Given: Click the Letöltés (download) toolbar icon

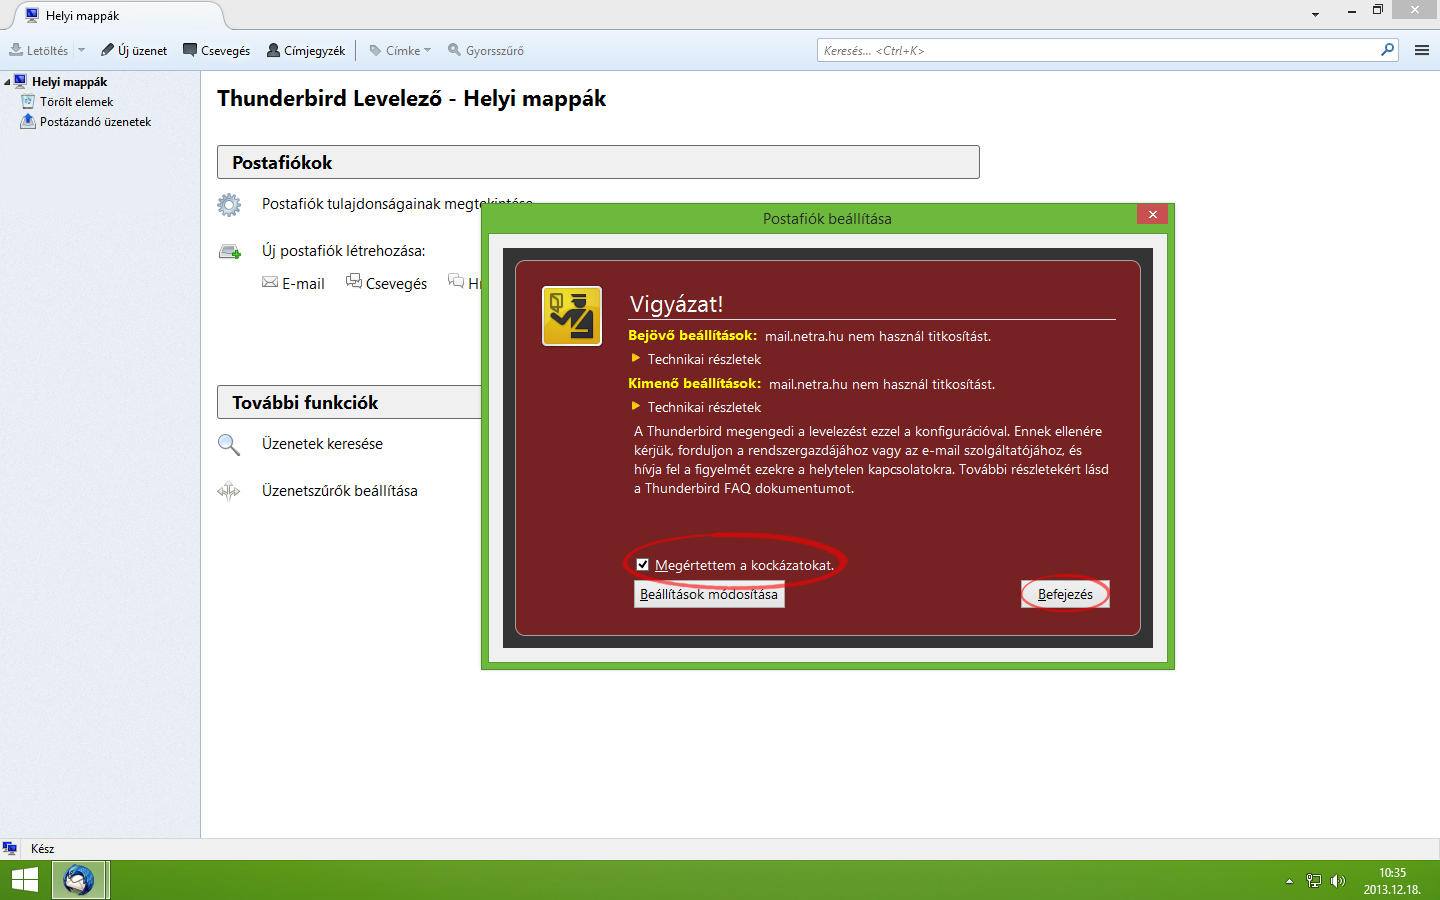Looking at the screenshot, I should pyautogui.click(x=17, y=50).
